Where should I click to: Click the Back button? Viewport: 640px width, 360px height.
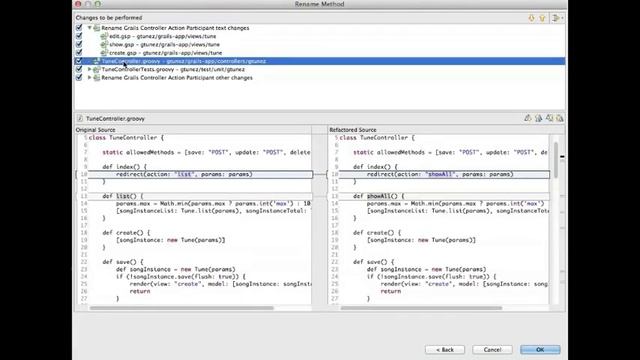point(445,350)
